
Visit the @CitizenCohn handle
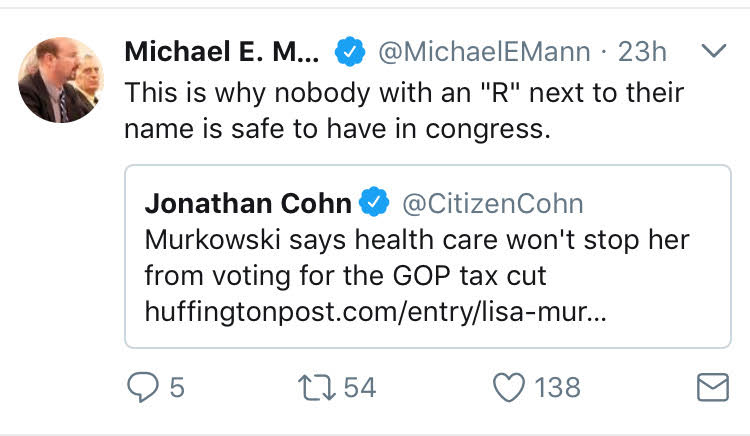tap(493, 204)
